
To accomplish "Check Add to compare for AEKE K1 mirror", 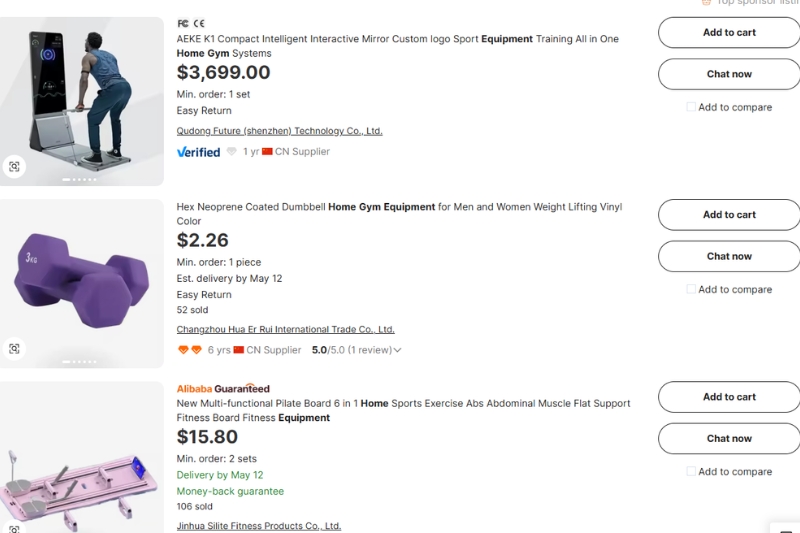I will pos(691,107).
